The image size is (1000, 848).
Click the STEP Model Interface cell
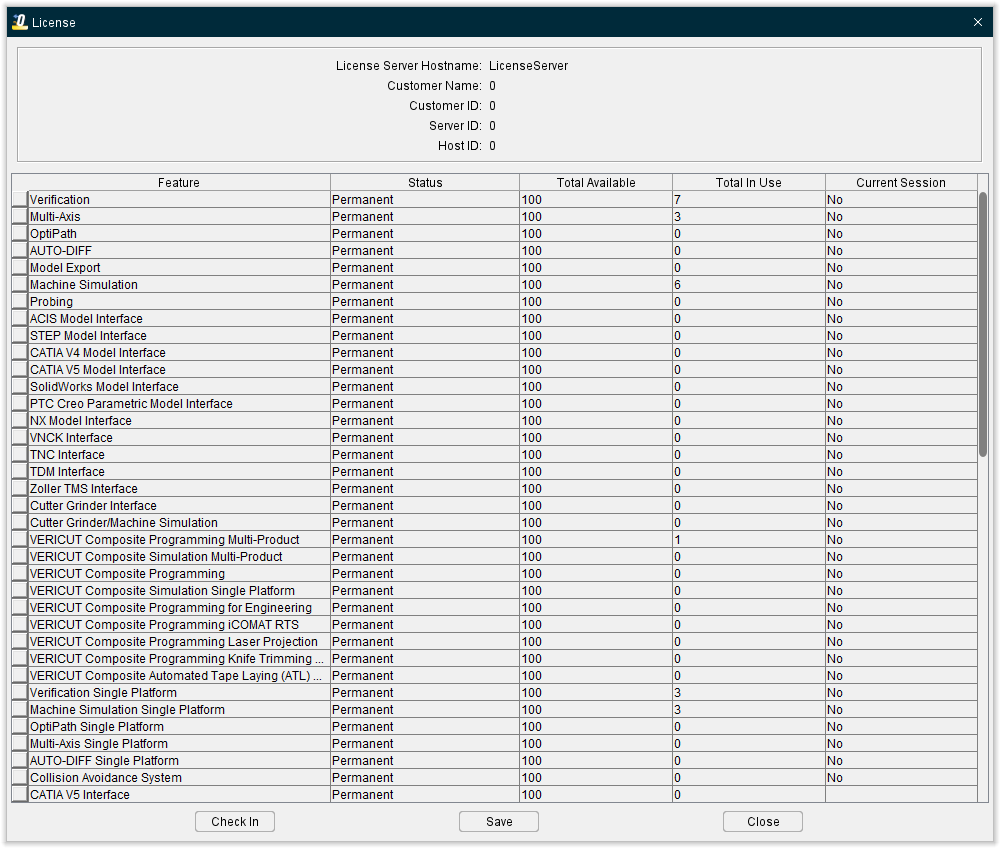(x=179, y=335)
